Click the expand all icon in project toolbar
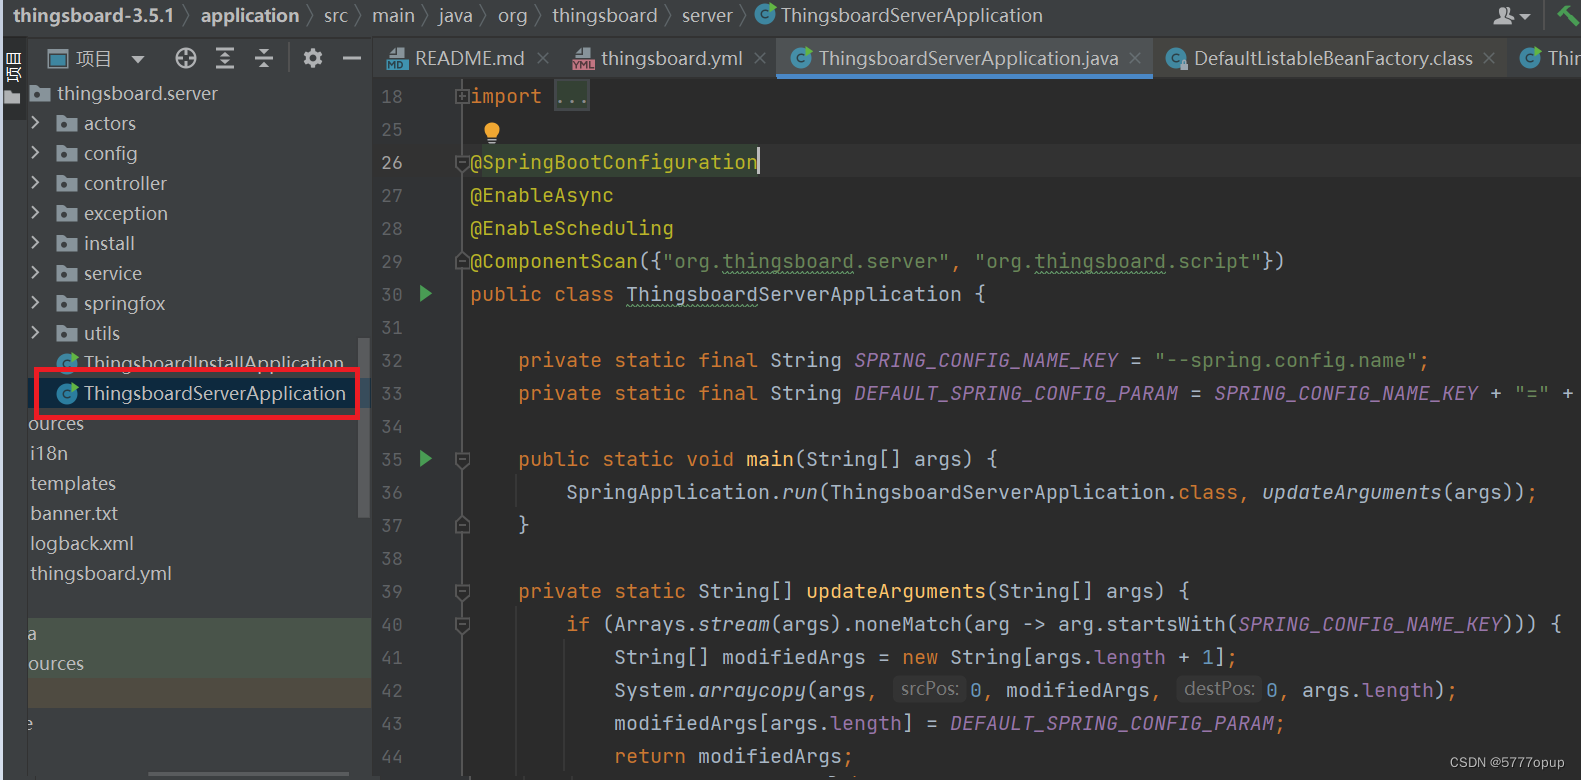 coord(225,59)
